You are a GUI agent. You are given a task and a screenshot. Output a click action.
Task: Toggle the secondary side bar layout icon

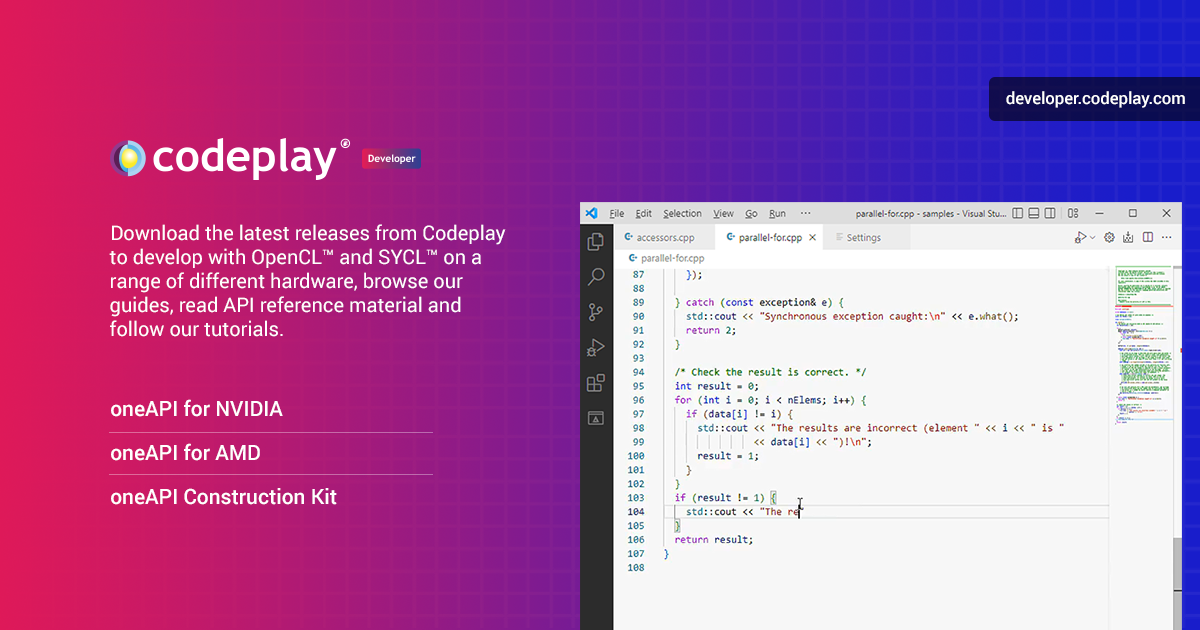pos(1050,213)
